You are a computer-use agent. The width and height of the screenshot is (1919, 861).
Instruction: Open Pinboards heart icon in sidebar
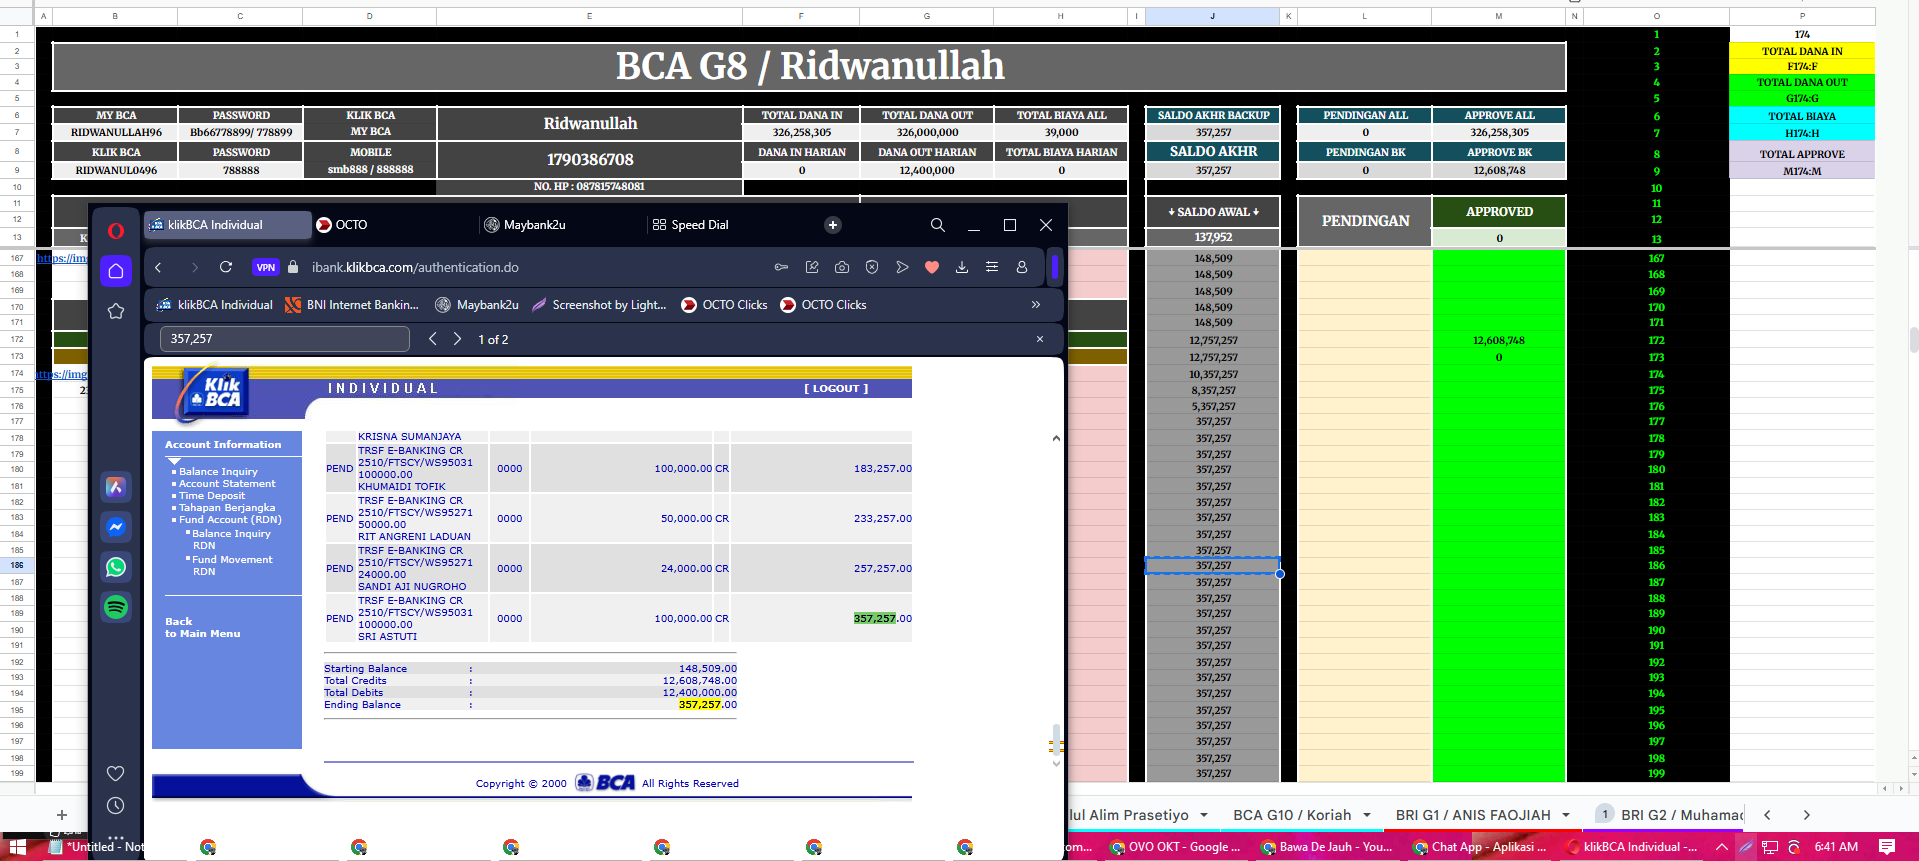(x=116, y=773)
